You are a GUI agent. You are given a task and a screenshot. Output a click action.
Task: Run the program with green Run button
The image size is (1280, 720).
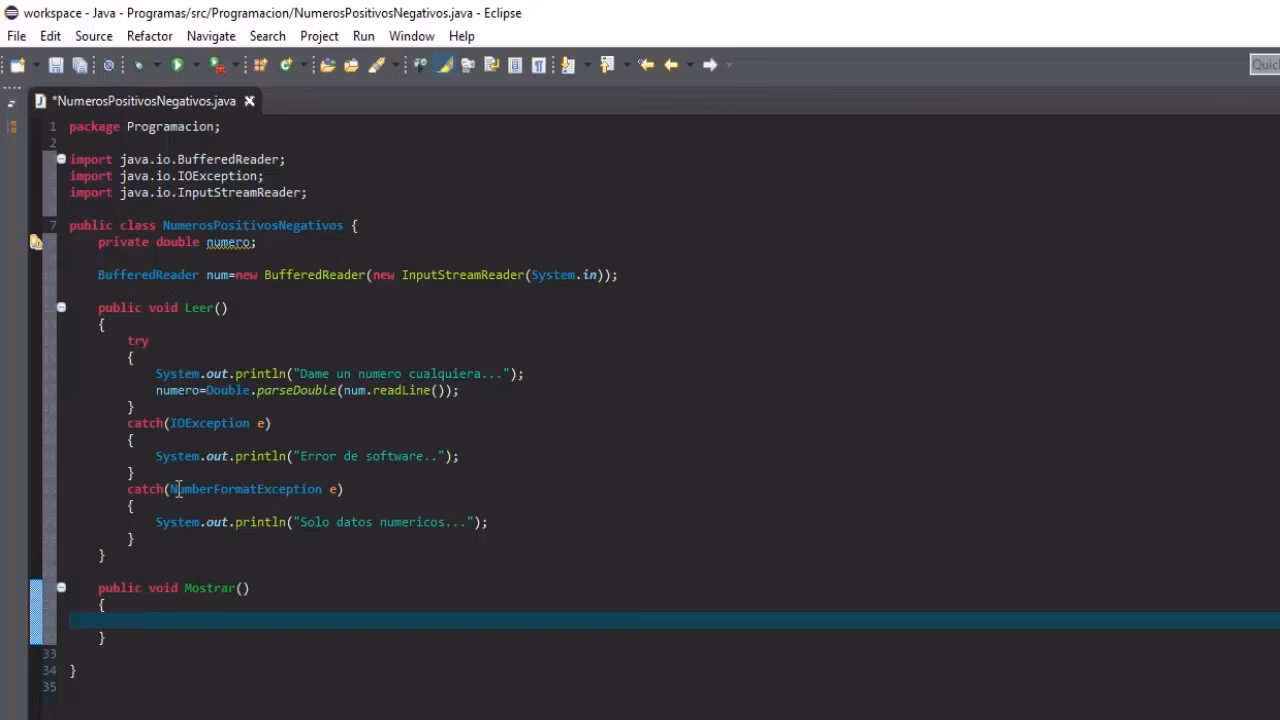(x=177, y=65)
